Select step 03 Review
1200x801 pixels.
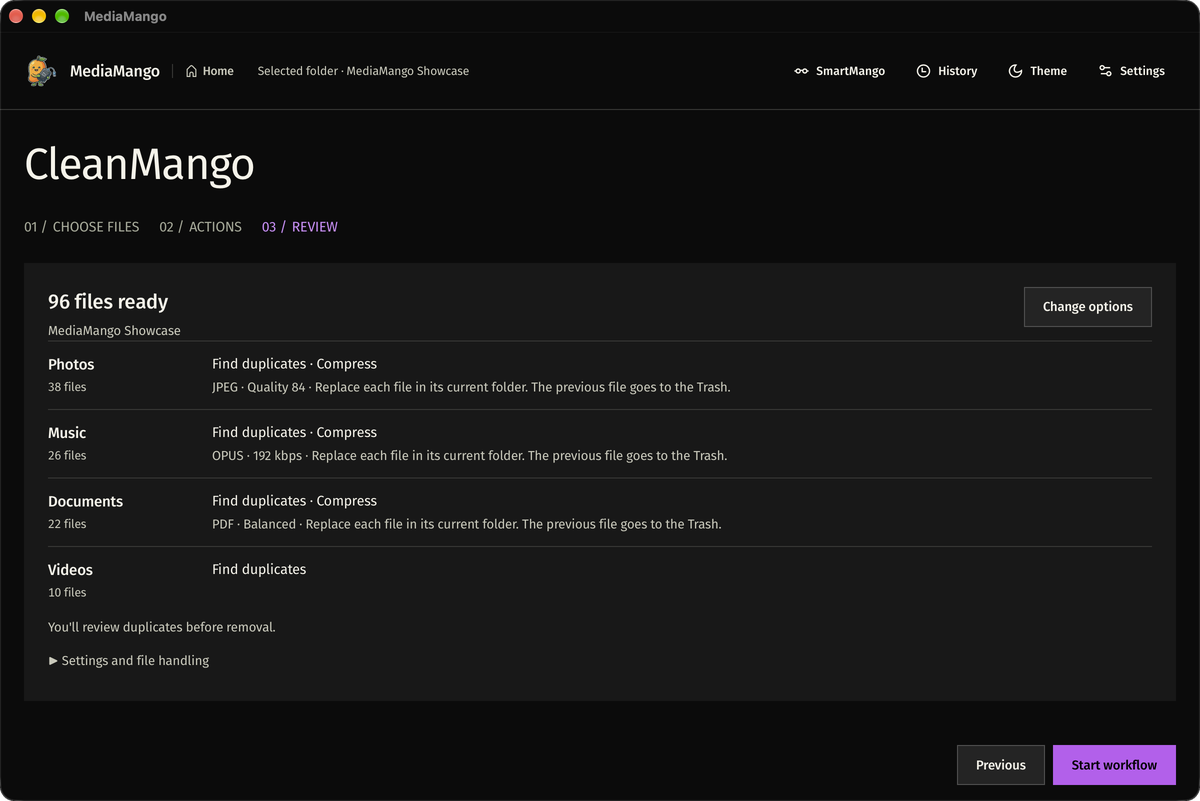click(300, 227)
